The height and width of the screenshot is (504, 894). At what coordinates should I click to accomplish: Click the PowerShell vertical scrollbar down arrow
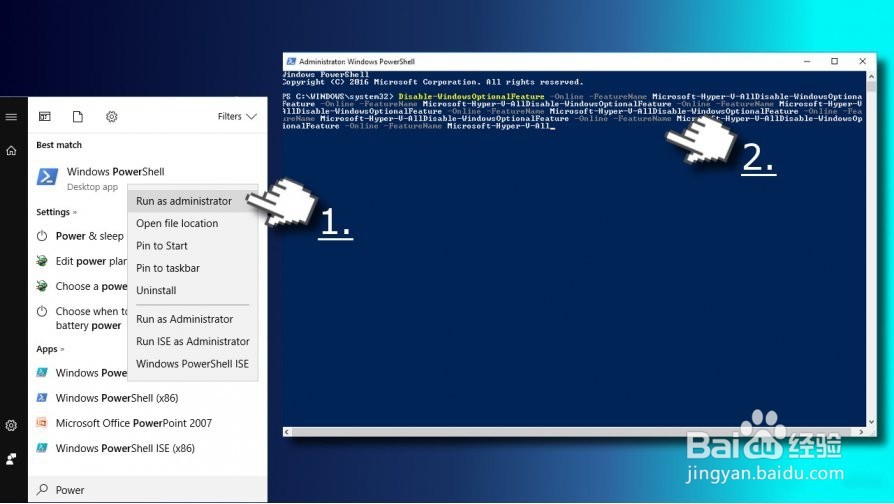[x=871, y=422]
